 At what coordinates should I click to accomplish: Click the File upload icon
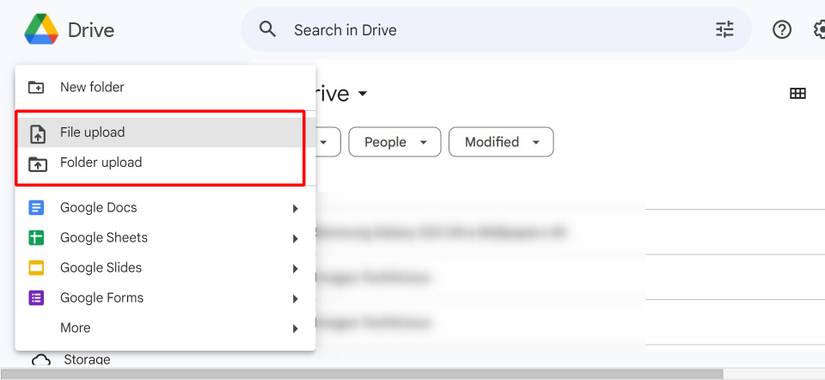[37, 133]
